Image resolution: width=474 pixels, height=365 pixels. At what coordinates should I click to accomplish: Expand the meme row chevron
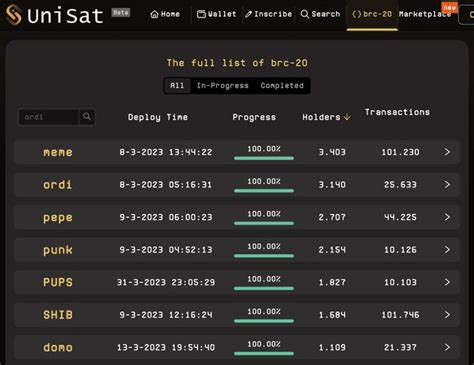[x=447, y=152]
